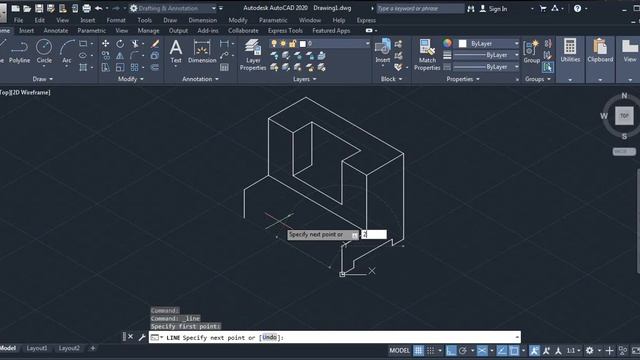Click the Match Properties tool
The width and height of the screenshot is (640, 360).
pyautogui.click(x=427, y=55)
